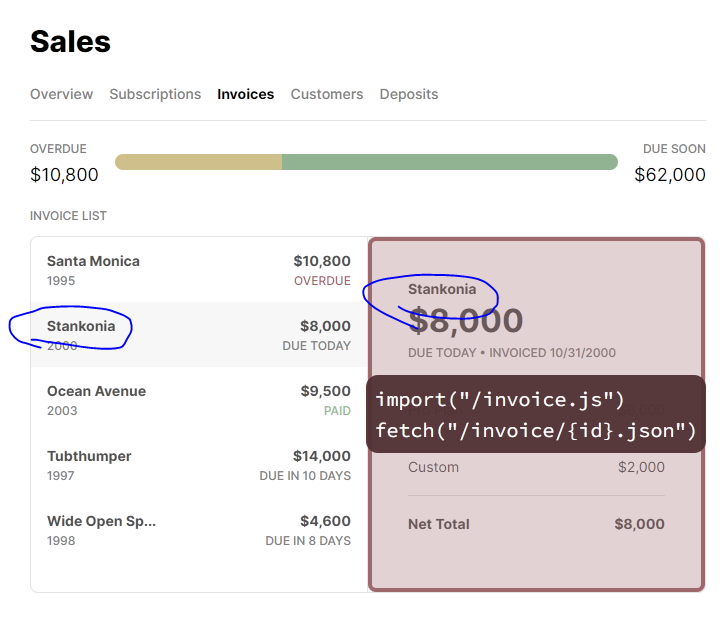Click the $4,600 amount
Image resolution: width=725 pixels, height=620 pixels.
tap(326, 522)
